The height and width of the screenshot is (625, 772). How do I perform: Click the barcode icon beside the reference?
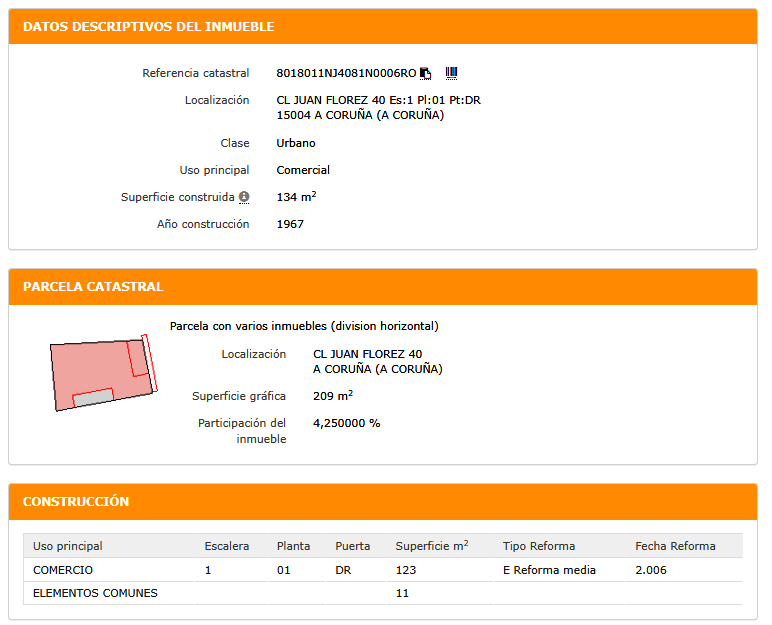coord(451,73)
